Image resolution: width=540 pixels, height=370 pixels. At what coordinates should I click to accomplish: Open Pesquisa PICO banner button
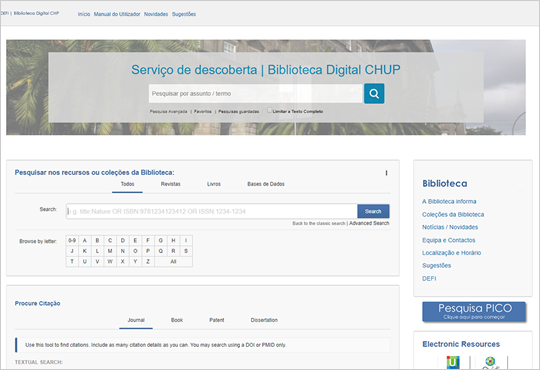(474, 312)
